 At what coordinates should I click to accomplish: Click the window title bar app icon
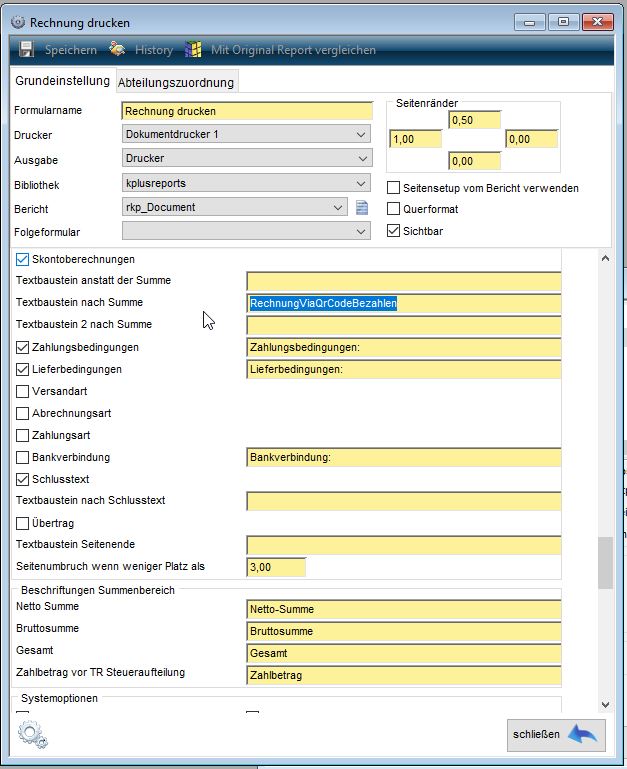pos(17,22)
